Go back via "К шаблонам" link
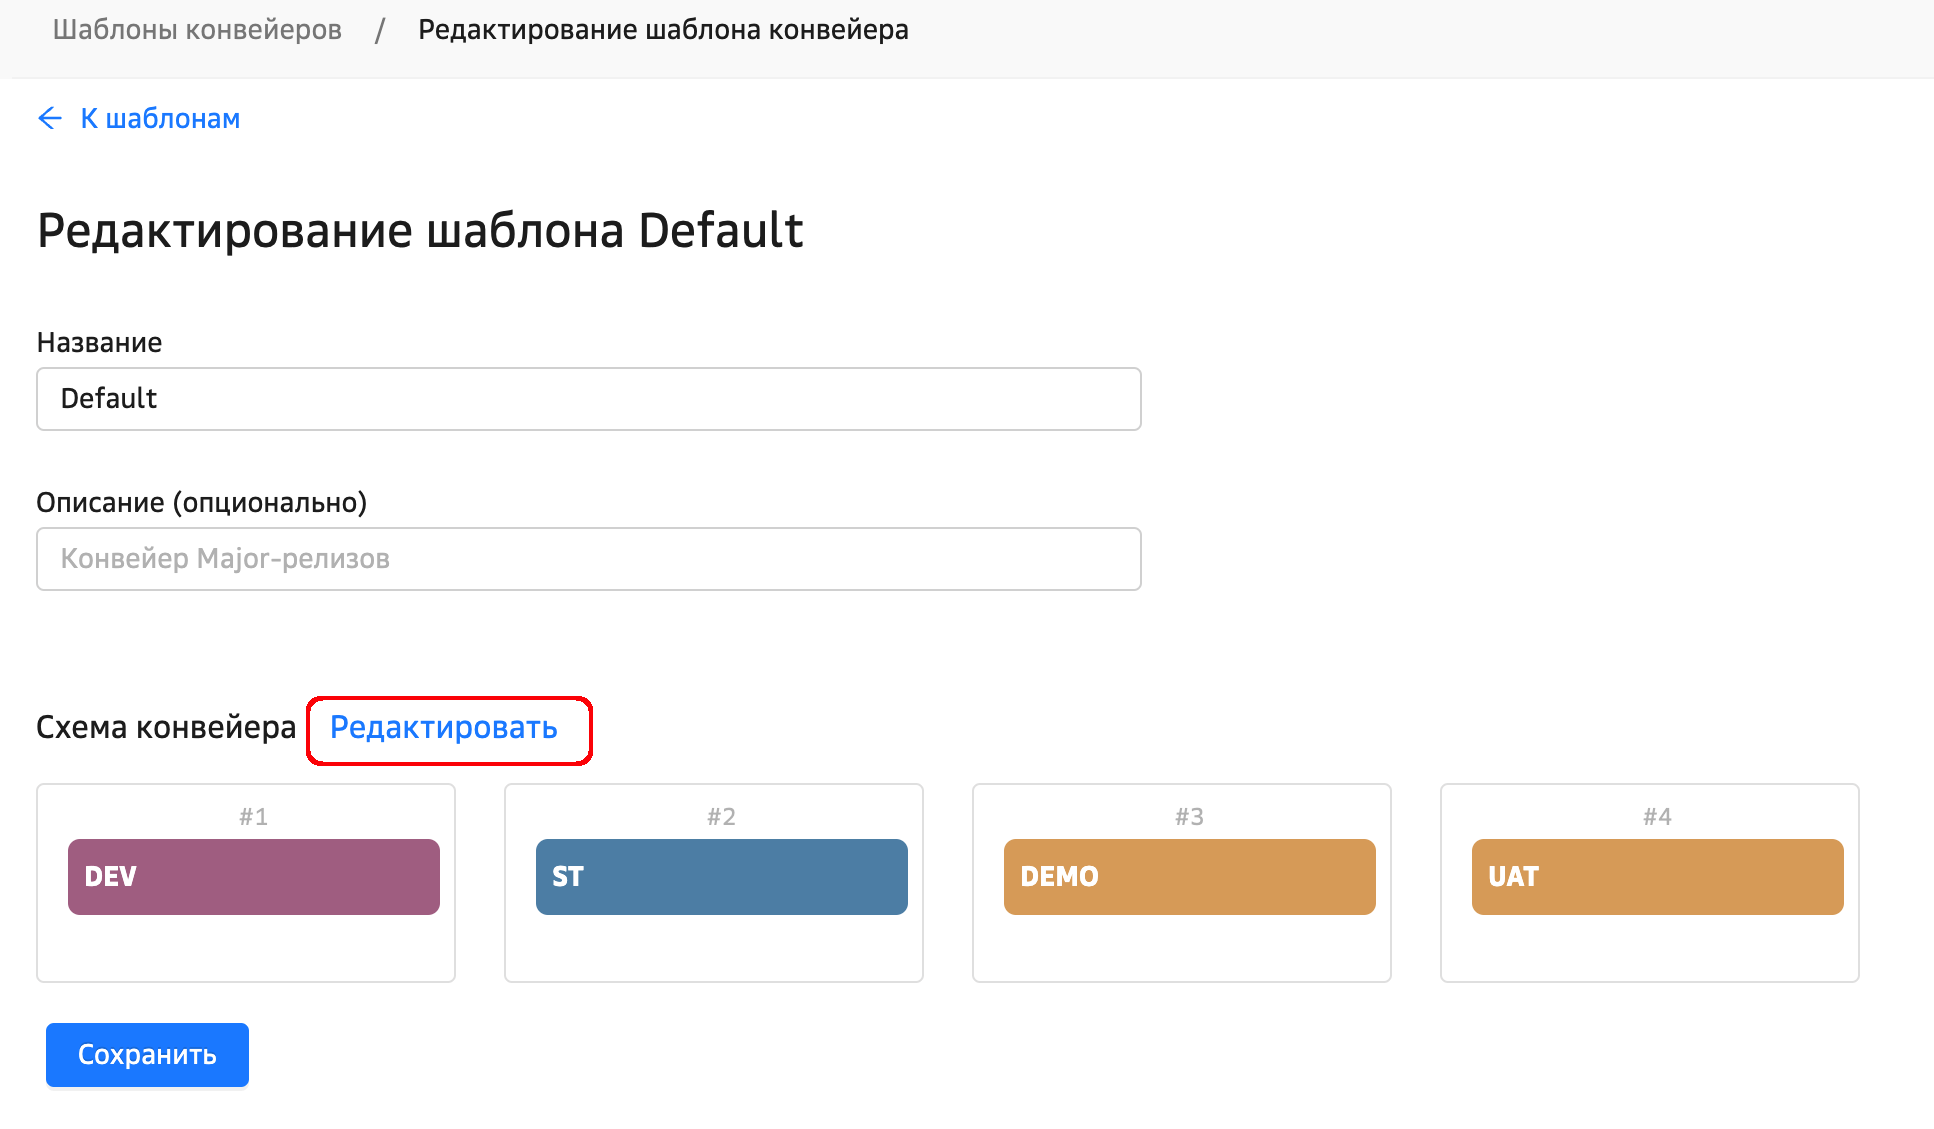The width and height of the screenshot is (1934, 1129). click(x=160, y=119)
